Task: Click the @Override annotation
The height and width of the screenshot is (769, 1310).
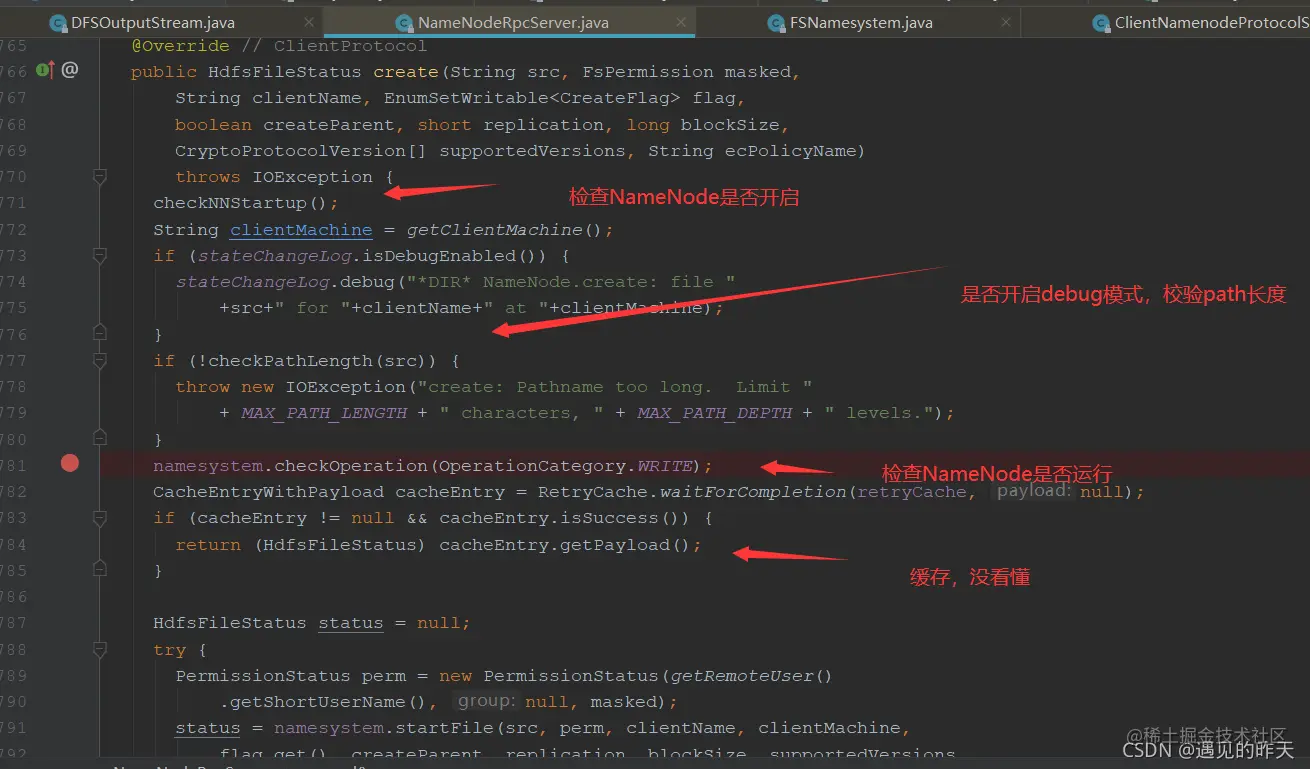Action: click(180, 46)
